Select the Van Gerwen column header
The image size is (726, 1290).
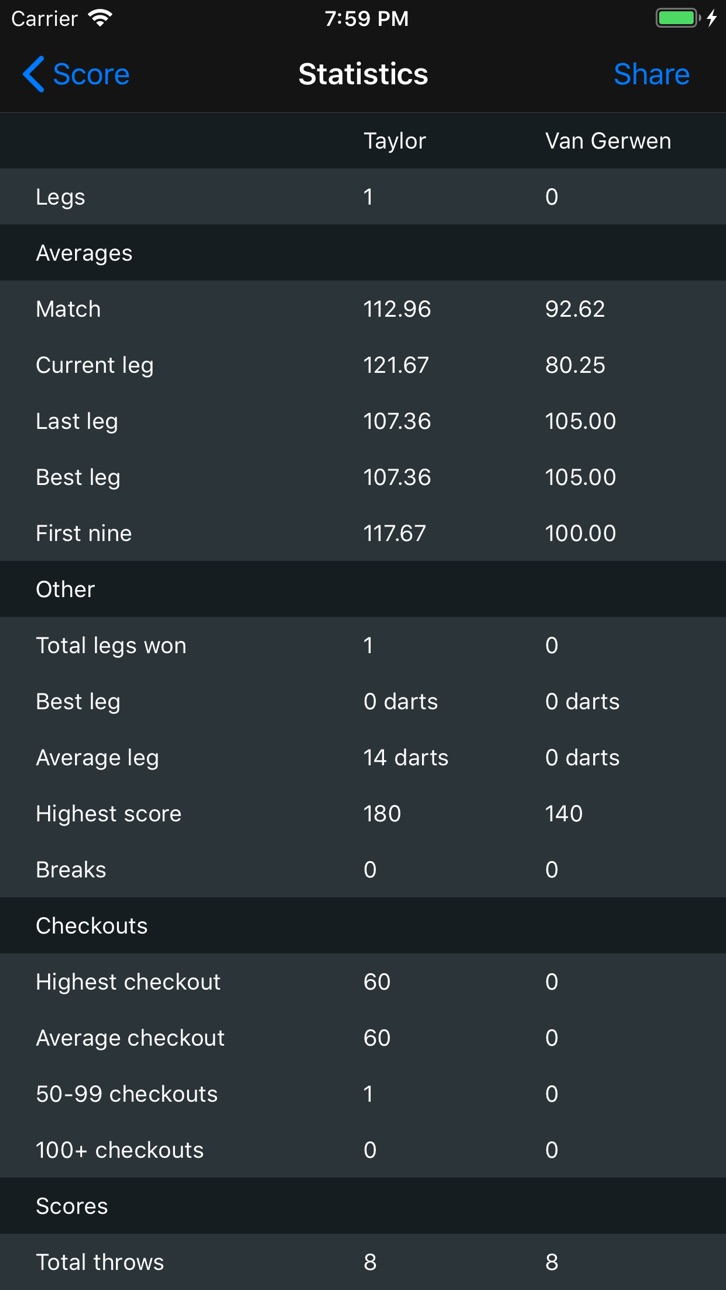click(608, 141)
